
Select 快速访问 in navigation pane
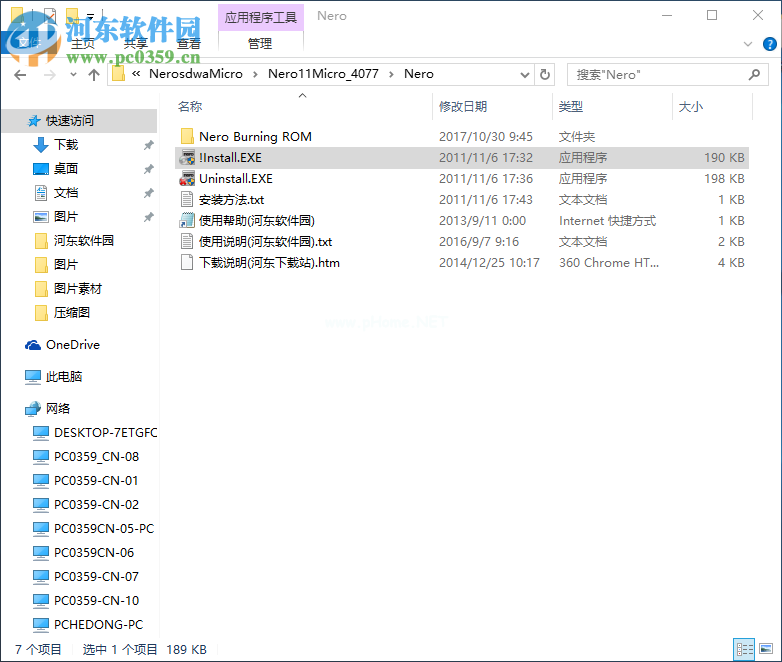80,121
